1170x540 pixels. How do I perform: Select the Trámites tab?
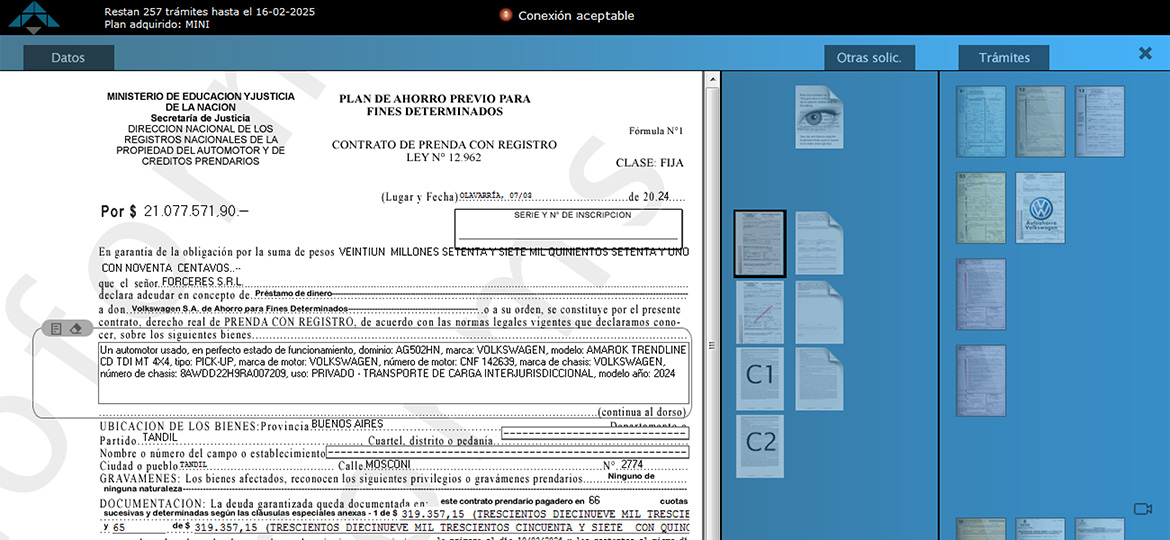pyautogui.click(x=1004, y=58)
